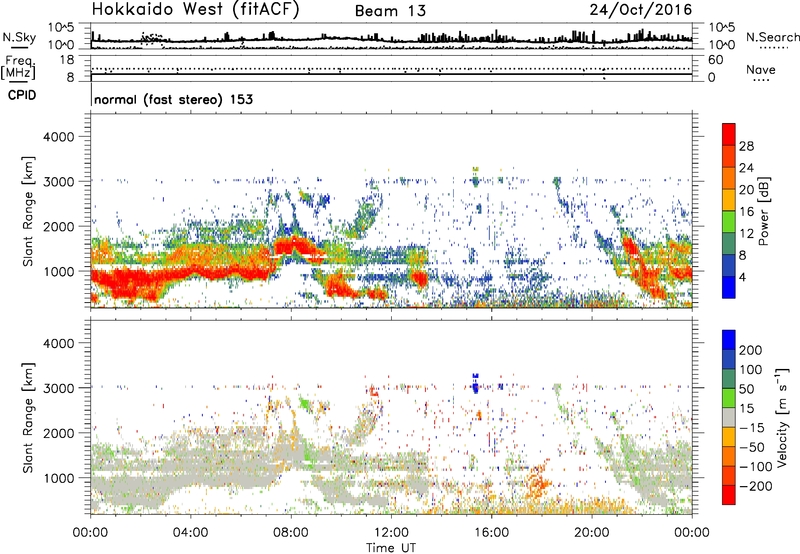Click the date '24/Oct/2016'
Image resolution: width=800 pixels, height=554 pixels.
641,10
